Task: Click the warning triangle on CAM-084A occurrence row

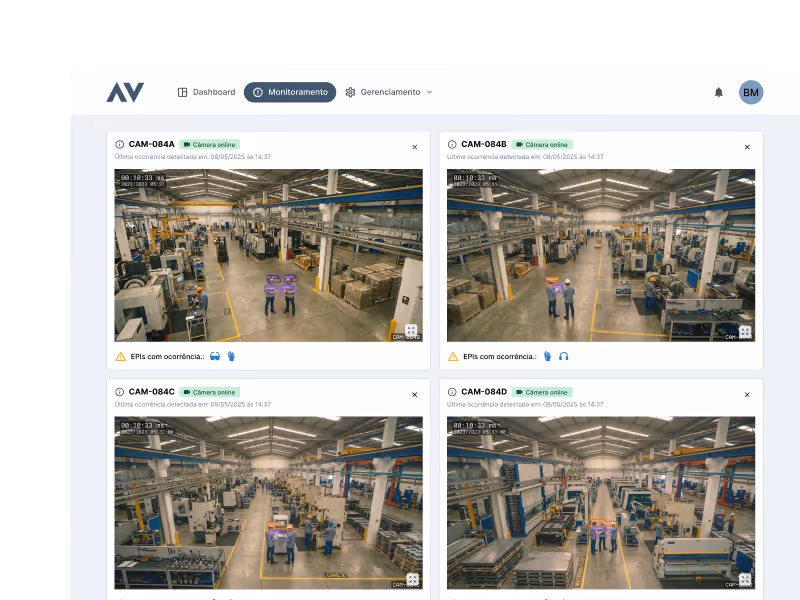Action: (122, 354)
